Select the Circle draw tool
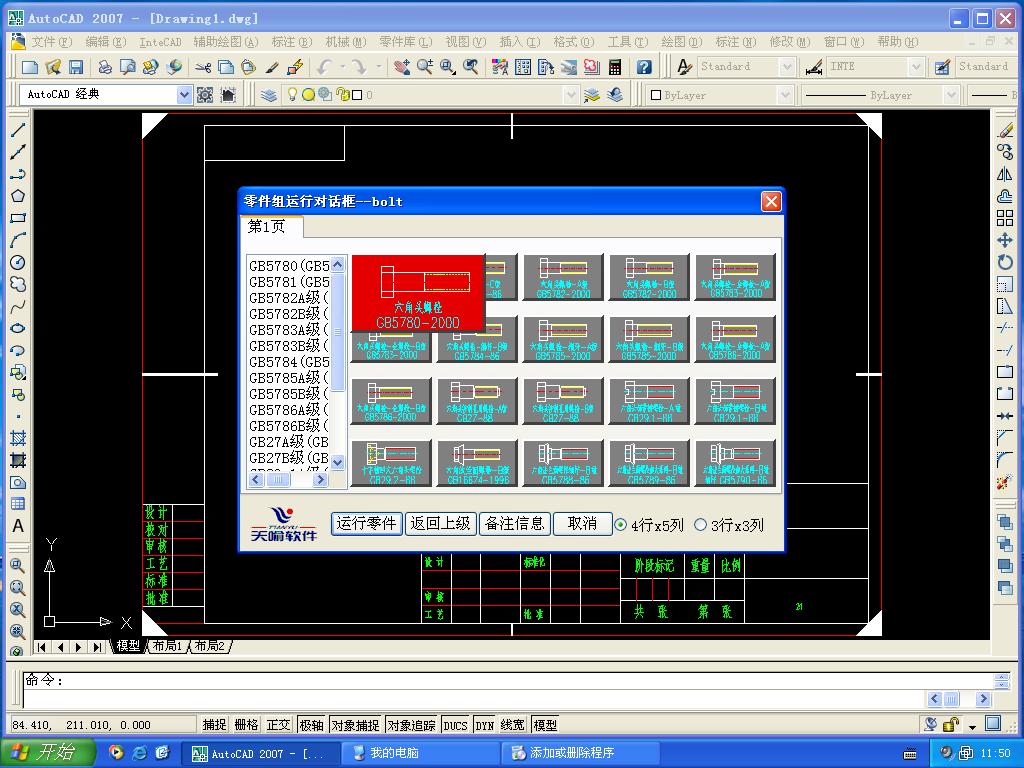This screenshot has width=1024, height=768. tap(18, 262)
